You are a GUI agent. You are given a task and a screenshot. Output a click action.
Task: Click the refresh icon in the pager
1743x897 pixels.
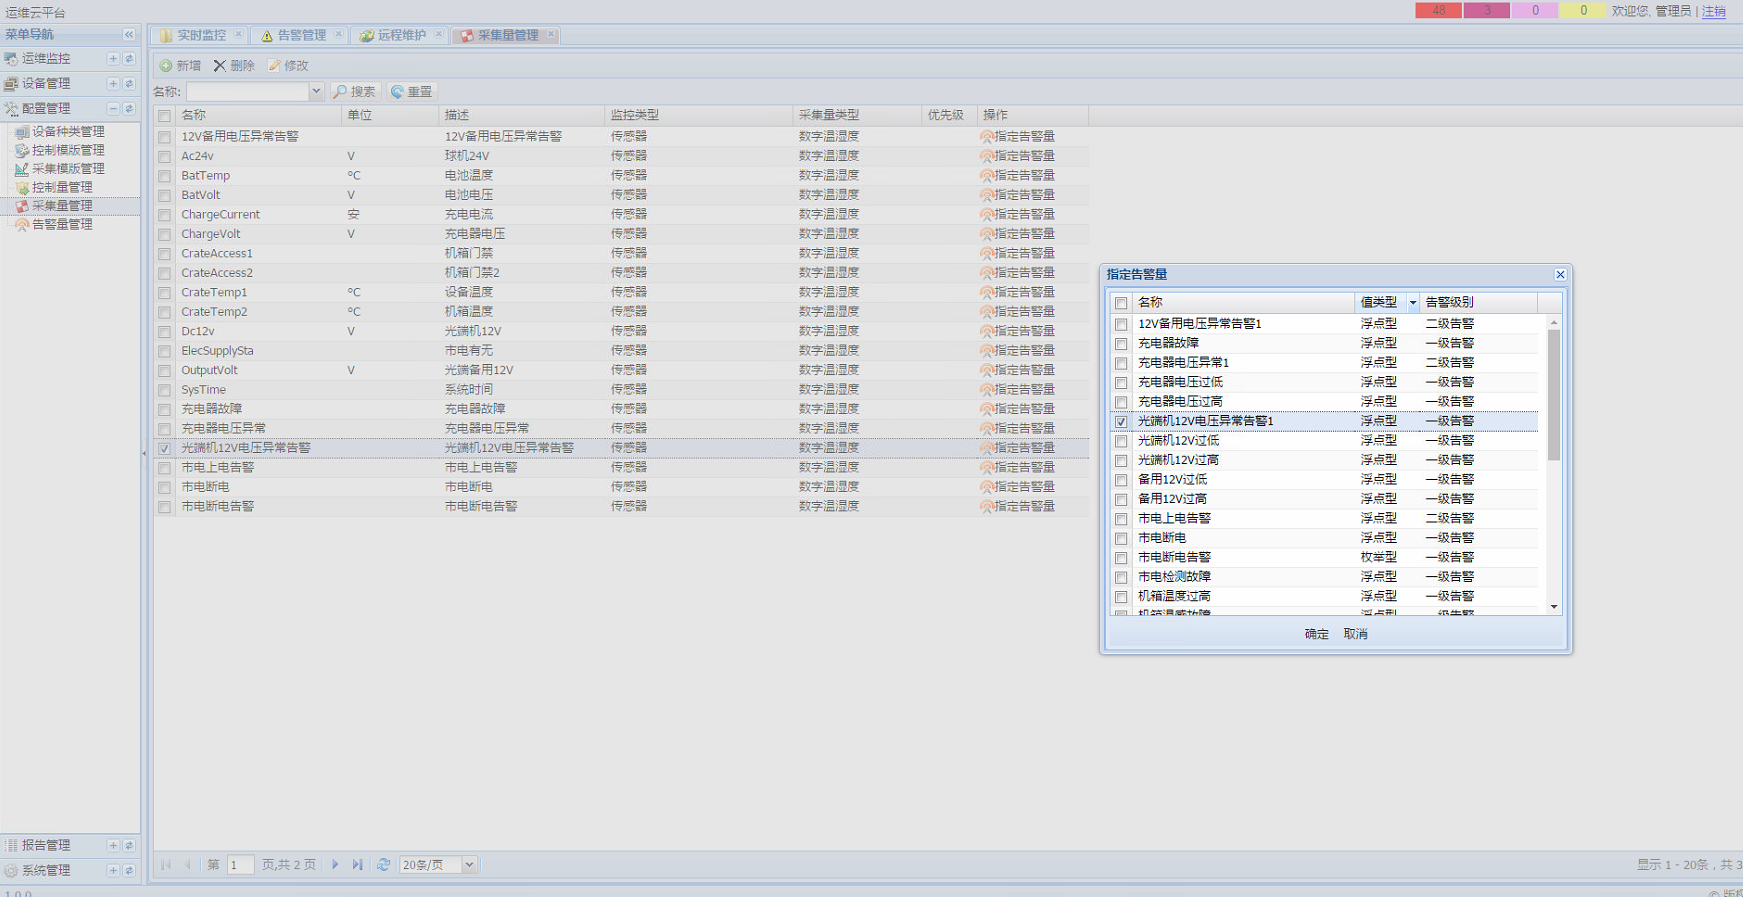coord(383,865)
